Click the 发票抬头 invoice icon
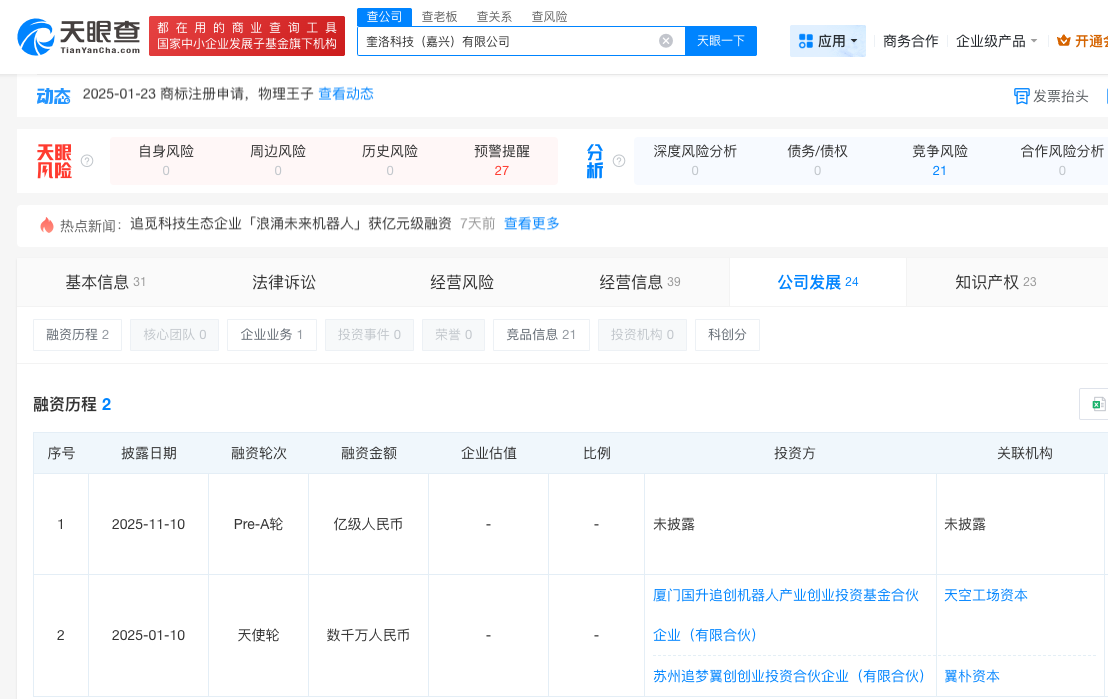 coord(1021,96)
